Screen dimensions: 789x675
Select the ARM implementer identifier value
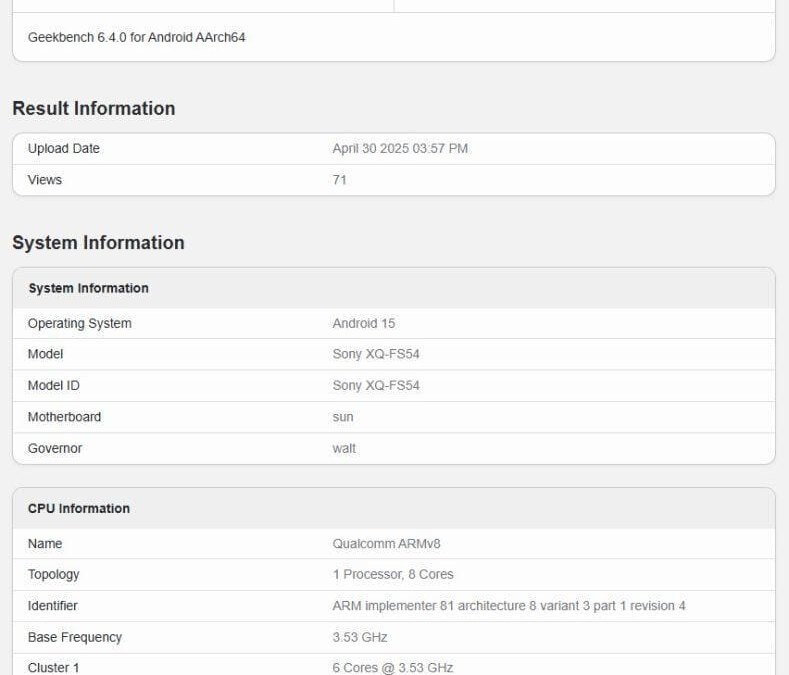[508, 606]
